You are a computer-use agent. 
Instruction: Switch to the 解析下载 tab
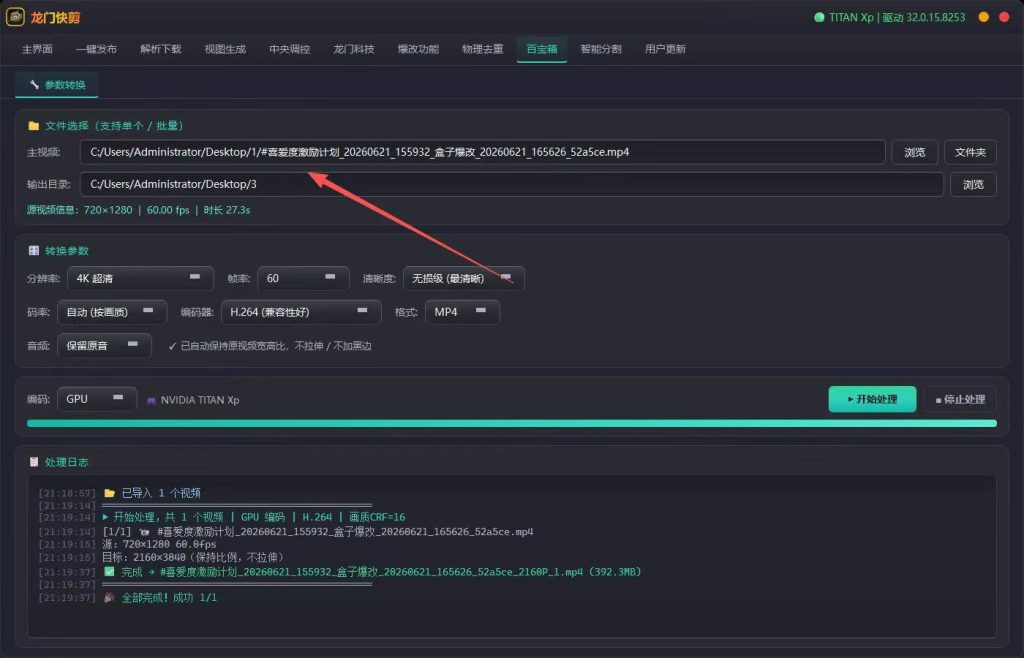coord(161,49)
